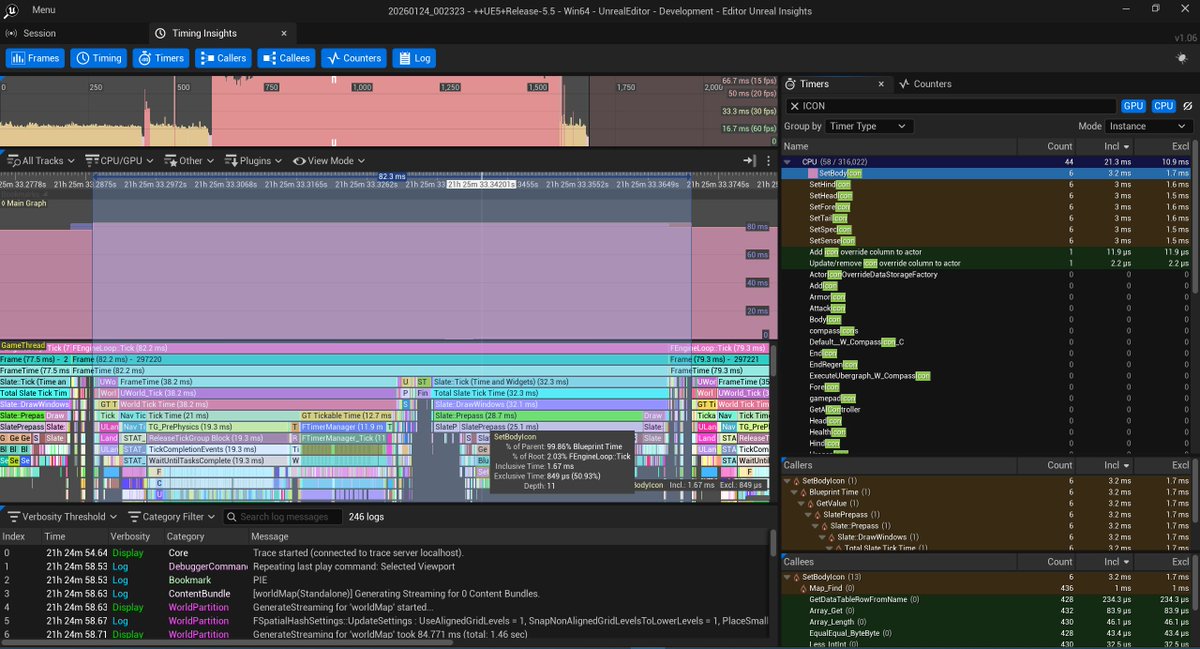Select the SetHeadIcon timer row
Viewport: 1200px width, 649px height.
988,195
